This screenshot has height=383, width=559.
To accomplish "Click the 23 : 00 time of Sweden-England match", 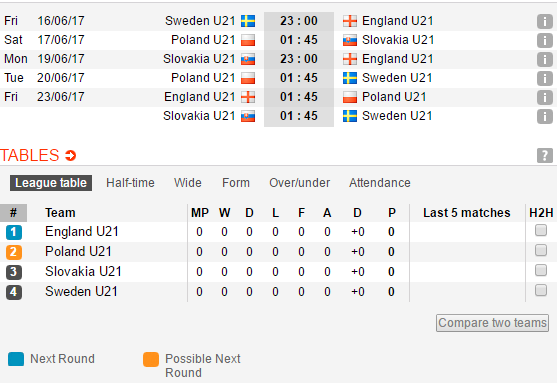I will [299, 21].
